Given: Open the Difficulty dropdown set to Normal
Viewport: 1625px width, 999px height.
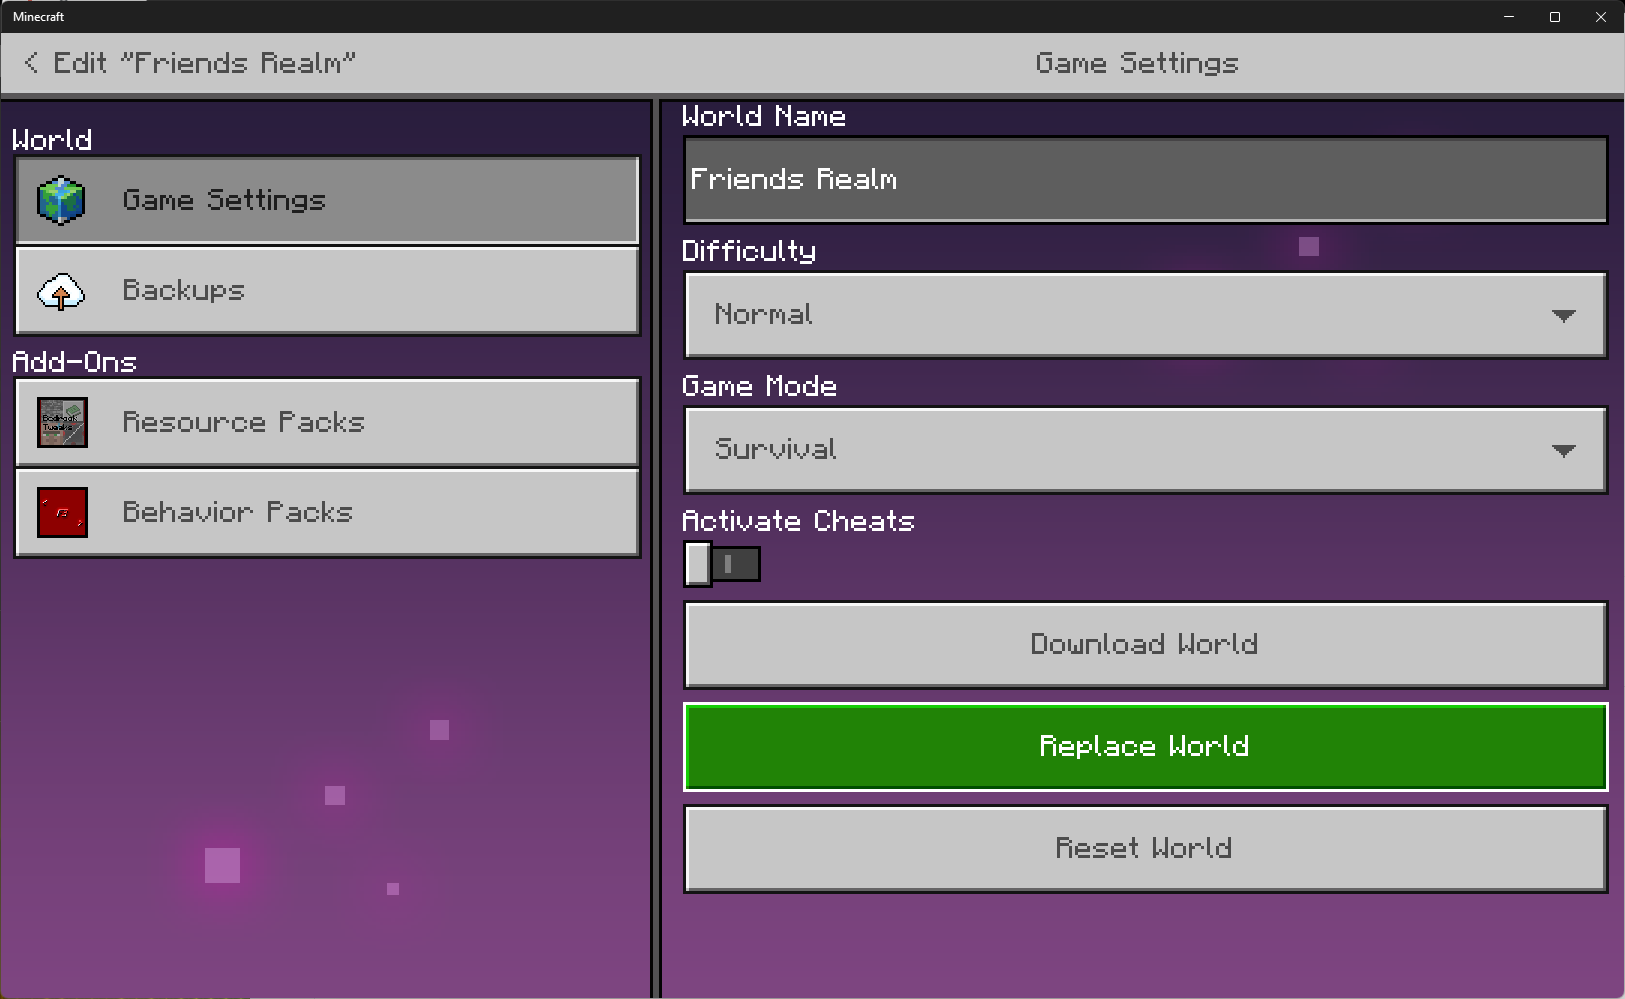Looking at the screenshot, I should [1145, 315].
